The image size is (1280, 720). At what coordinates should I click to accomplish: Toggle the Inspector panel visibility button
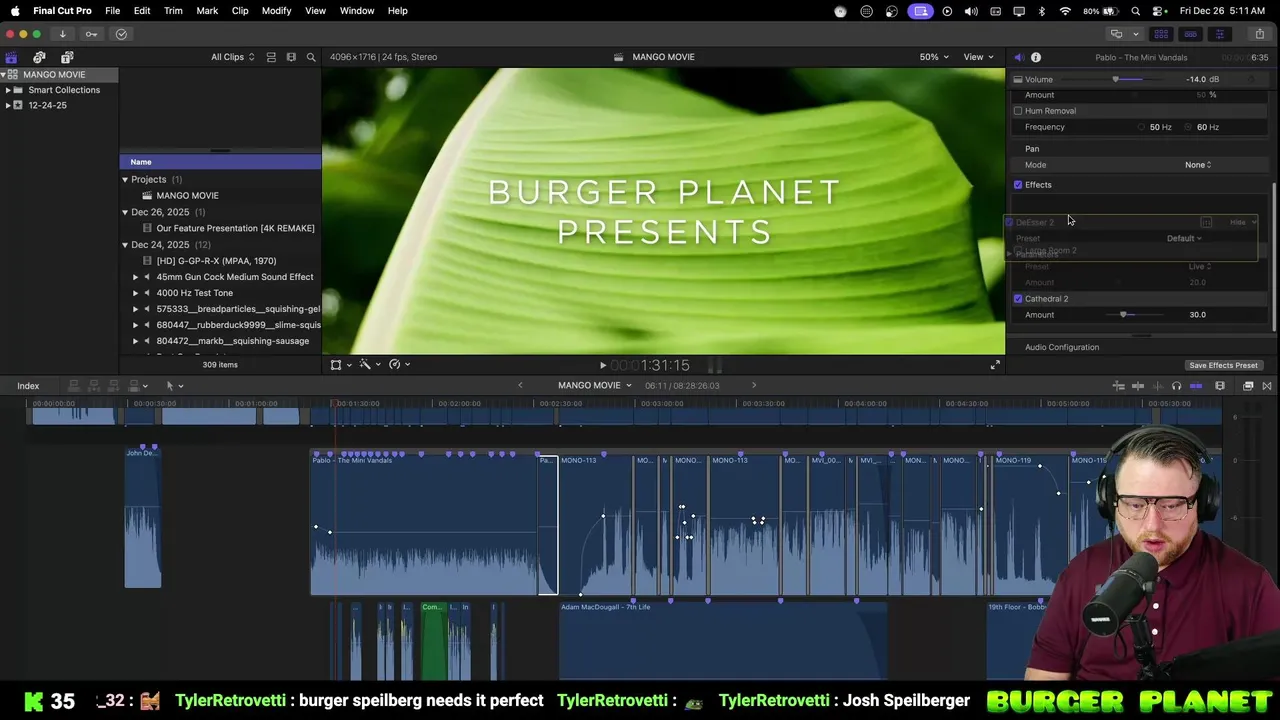click(1219, 34)
